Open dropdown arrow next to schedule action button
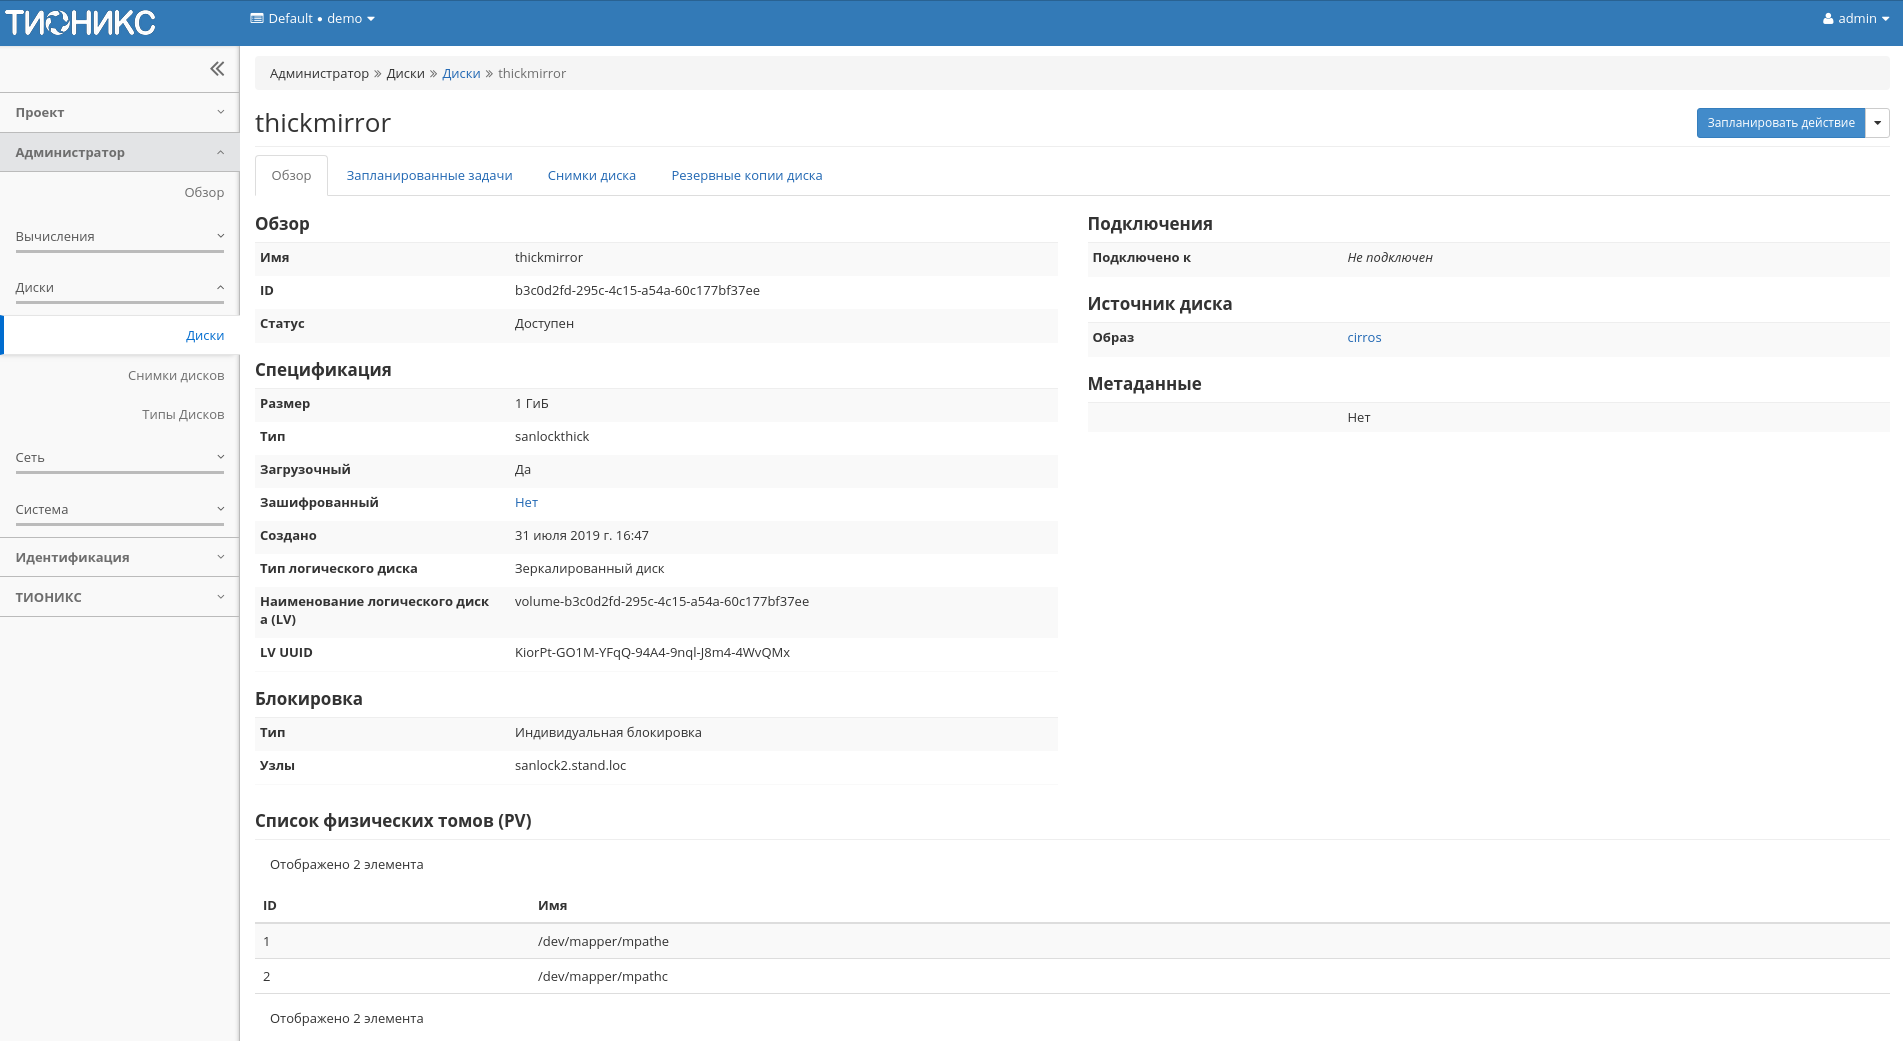The image size is (1903, 1041). tap(1877, 123)
